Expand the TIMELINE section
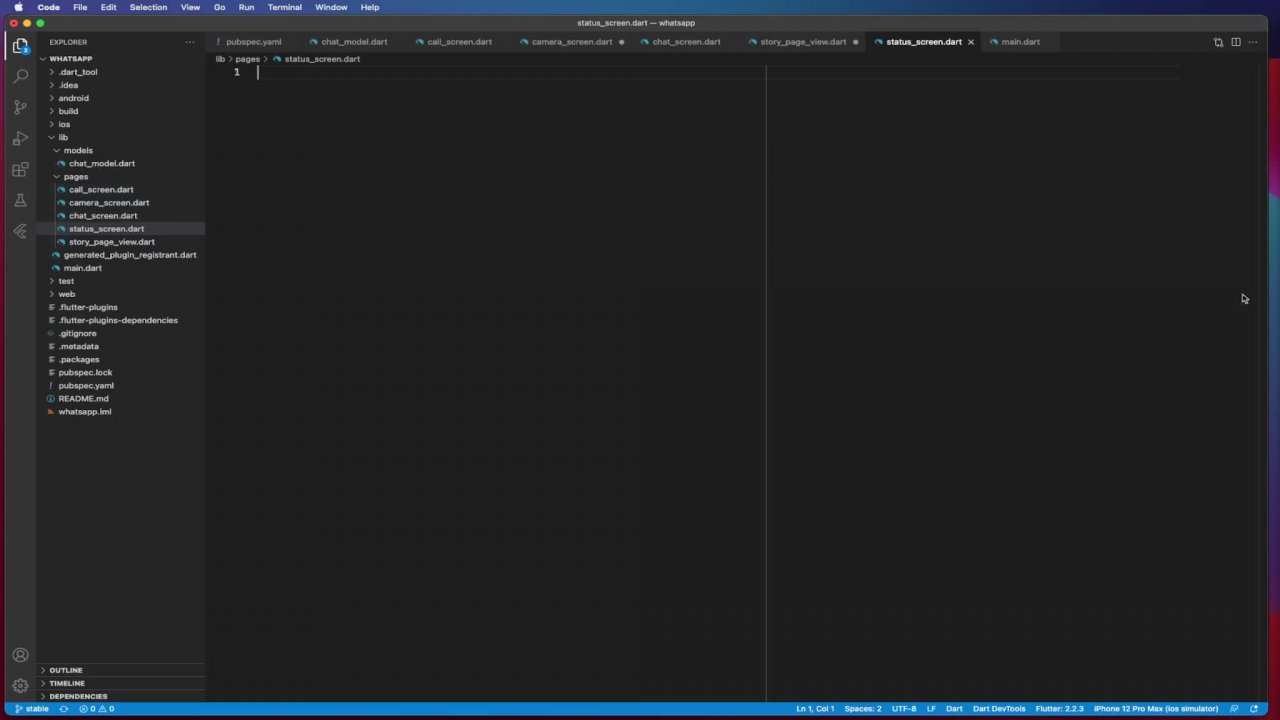 pos(67,683)
